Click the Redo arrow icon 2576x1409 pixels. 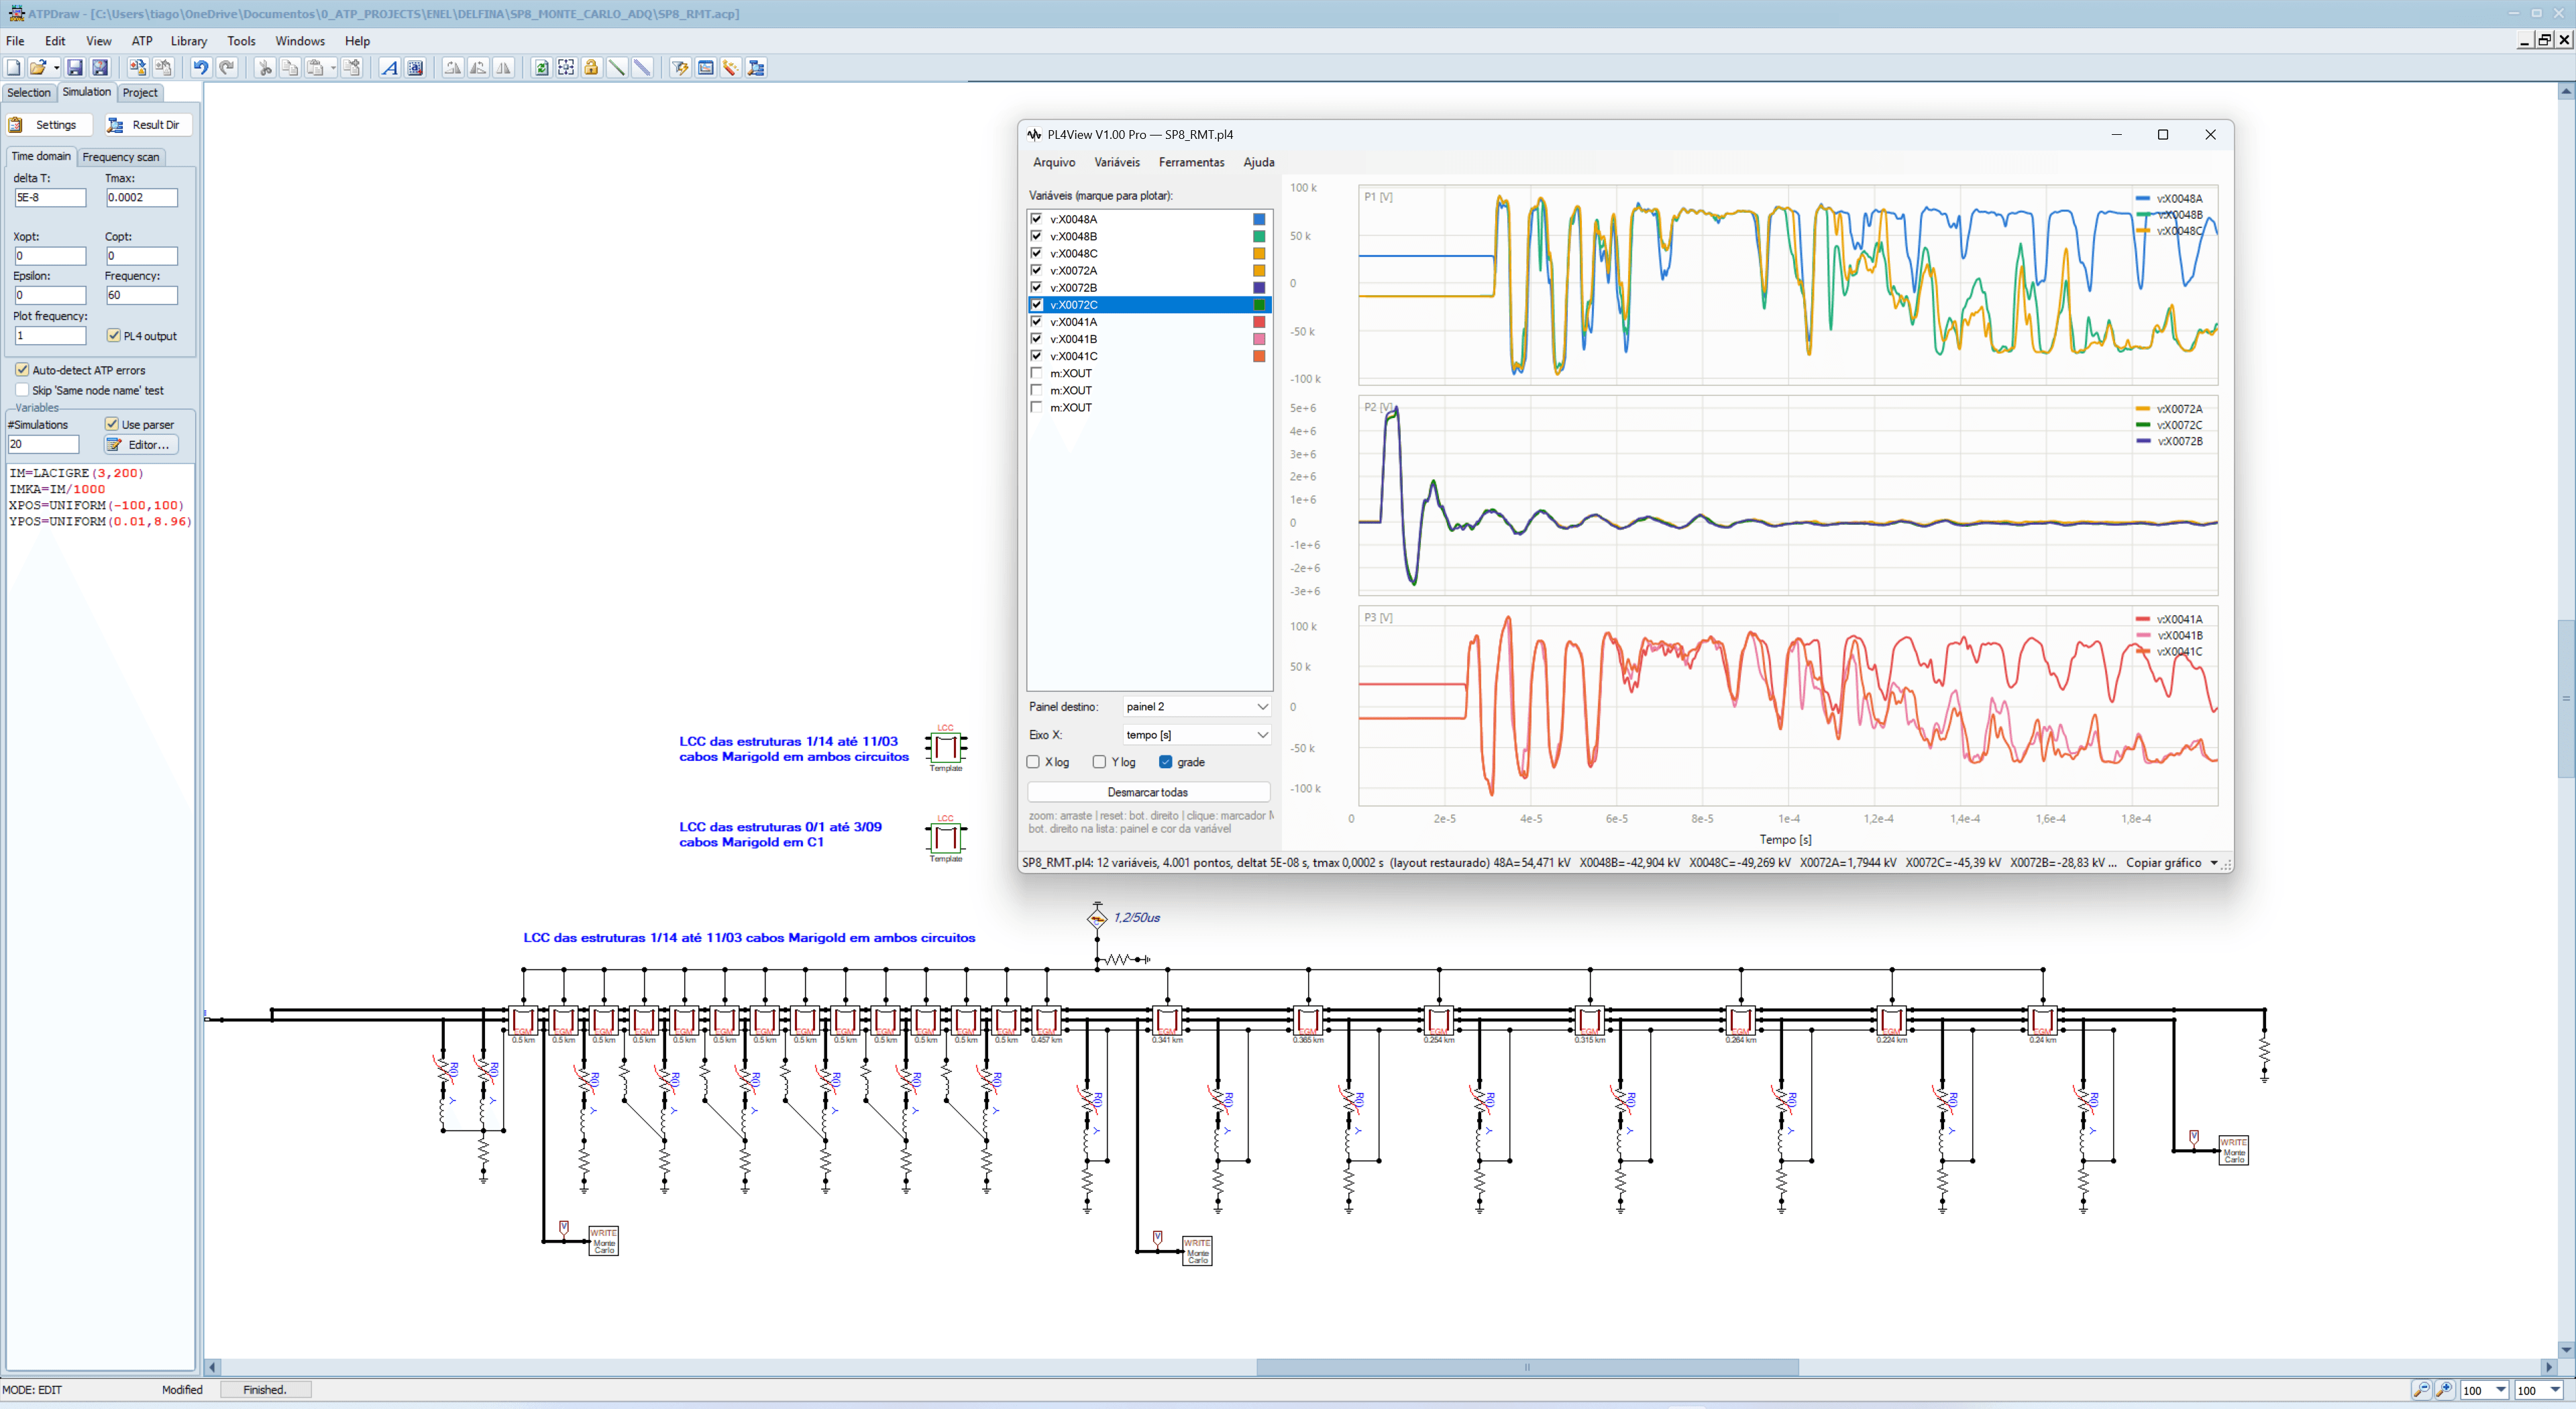(227, 68)
